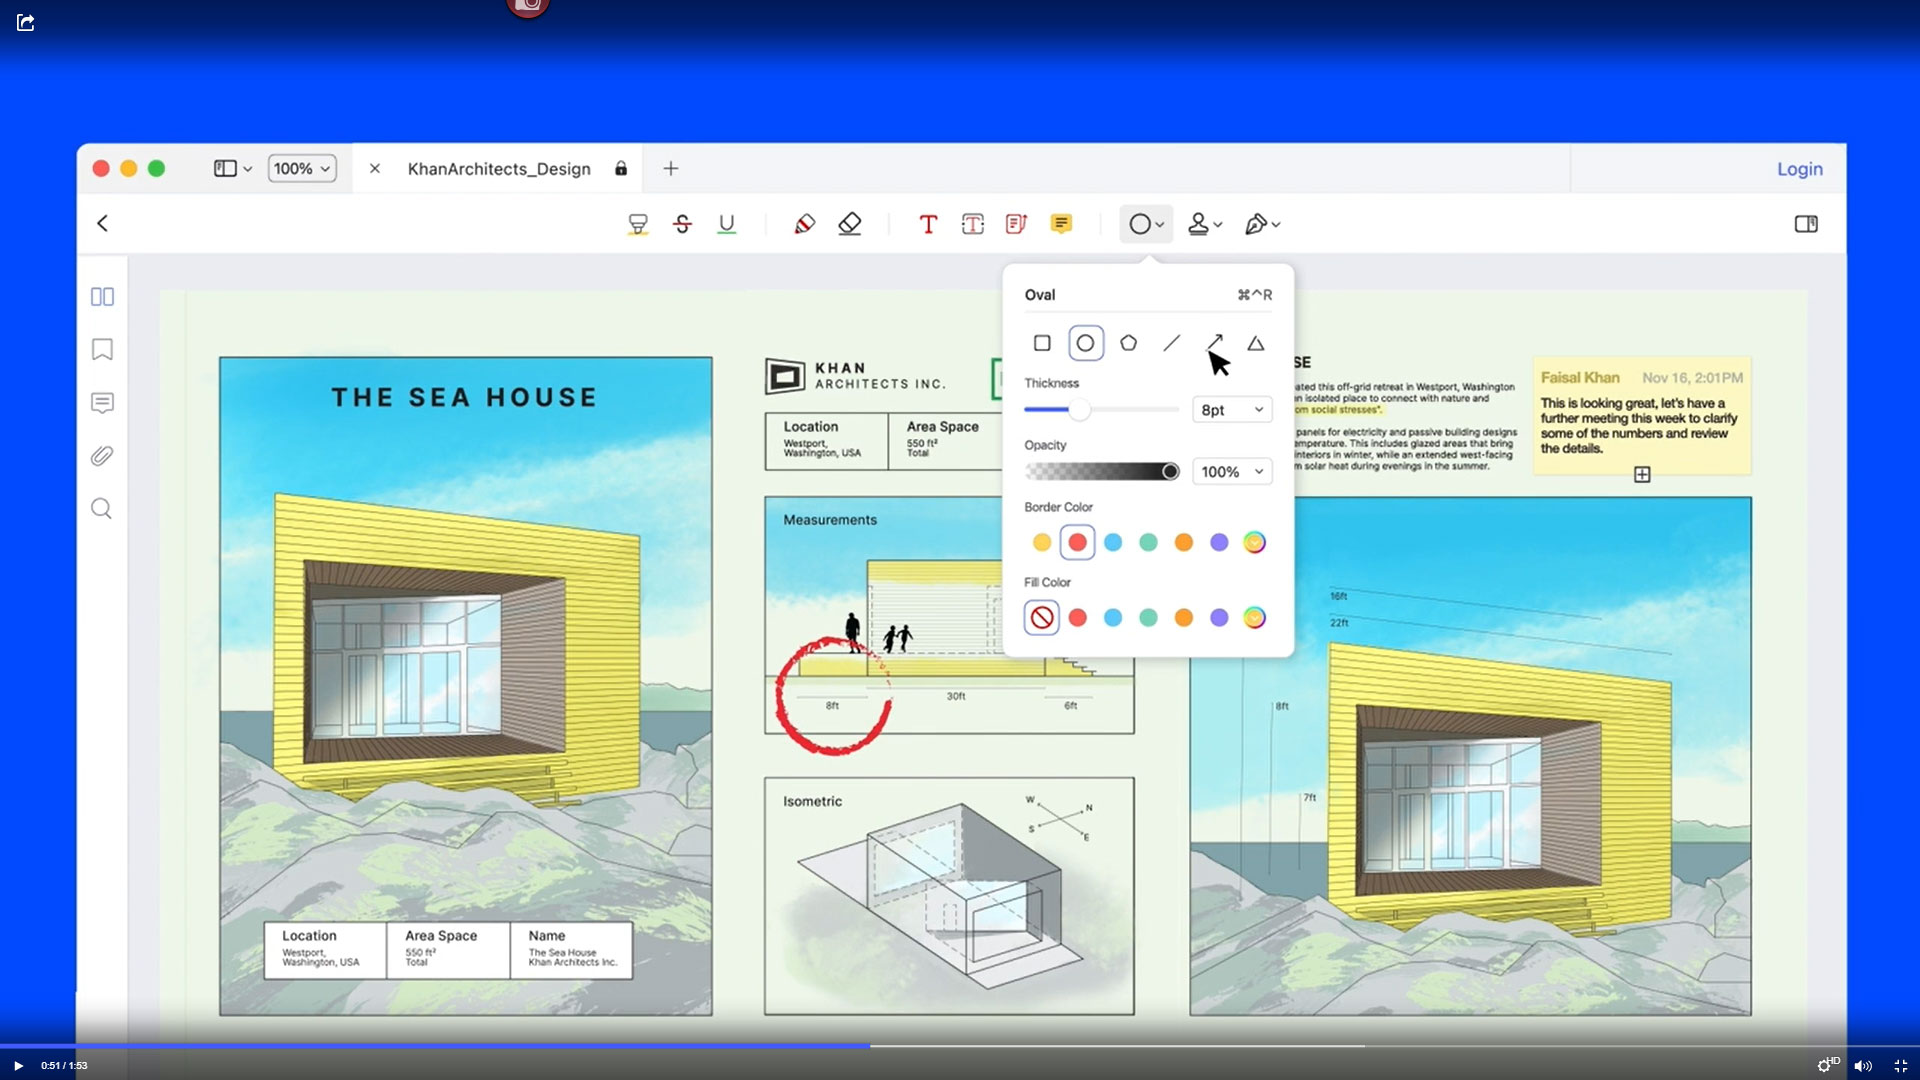Image resolution: width=1920 pixels, height=1080 pixels.
Task: Adjust the Opacity slider
Action: (x=1101, y=472)
